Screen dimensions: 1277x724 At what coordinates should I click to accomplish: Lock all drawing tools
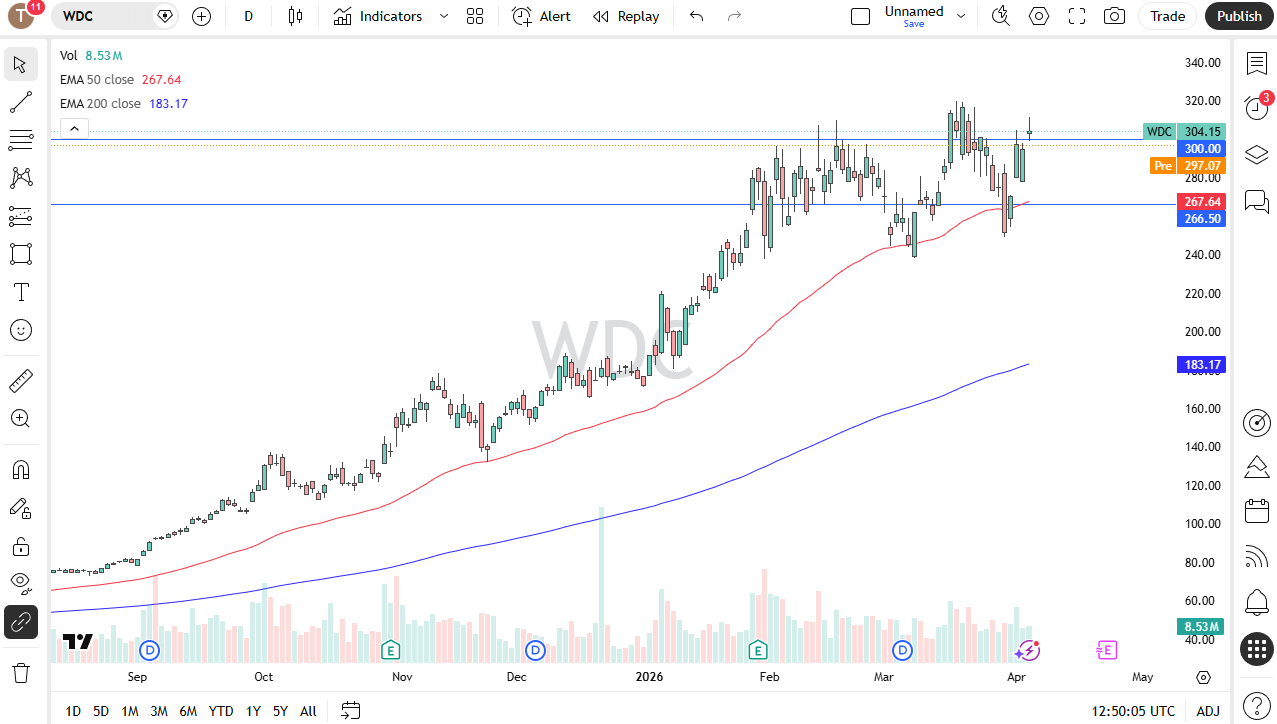click(21, 546)
